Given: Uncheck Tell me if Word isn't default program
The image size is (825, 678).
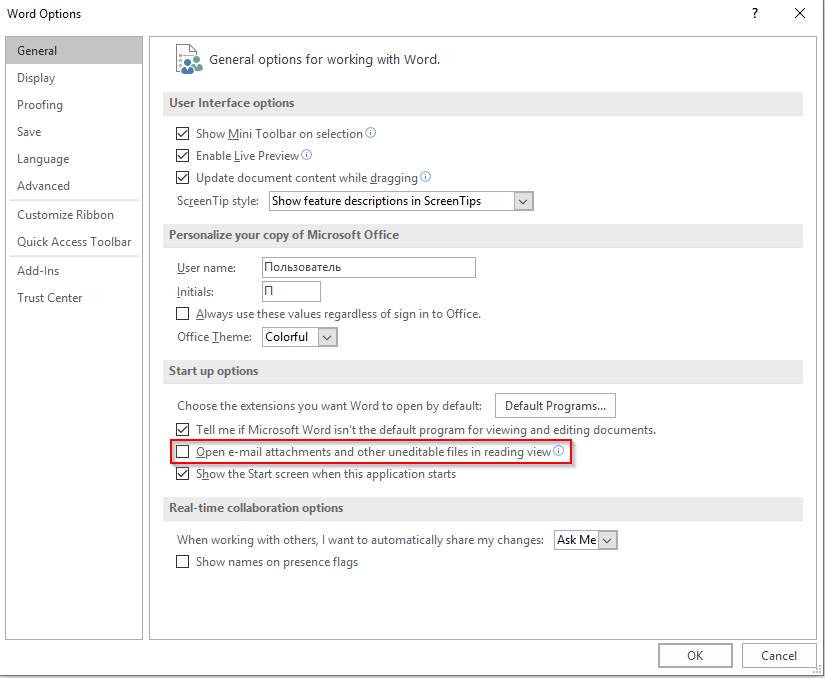Looking at the screenshot, I should (183, 430).
